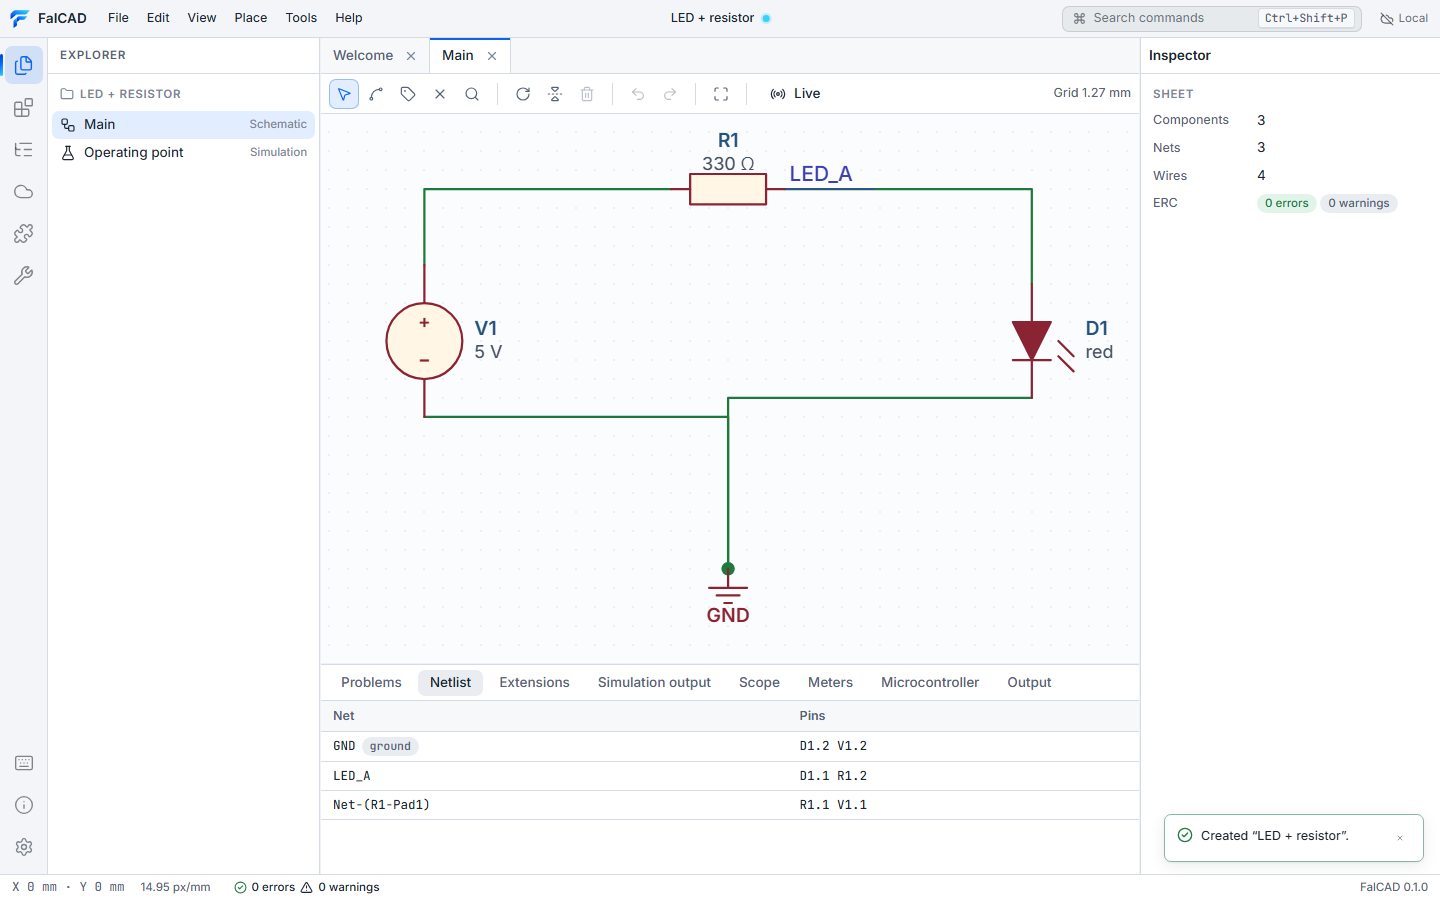Screen dimensions: 1440x900
Task: Click the 0 warnings ERC badge
Action: point(1359,203)
